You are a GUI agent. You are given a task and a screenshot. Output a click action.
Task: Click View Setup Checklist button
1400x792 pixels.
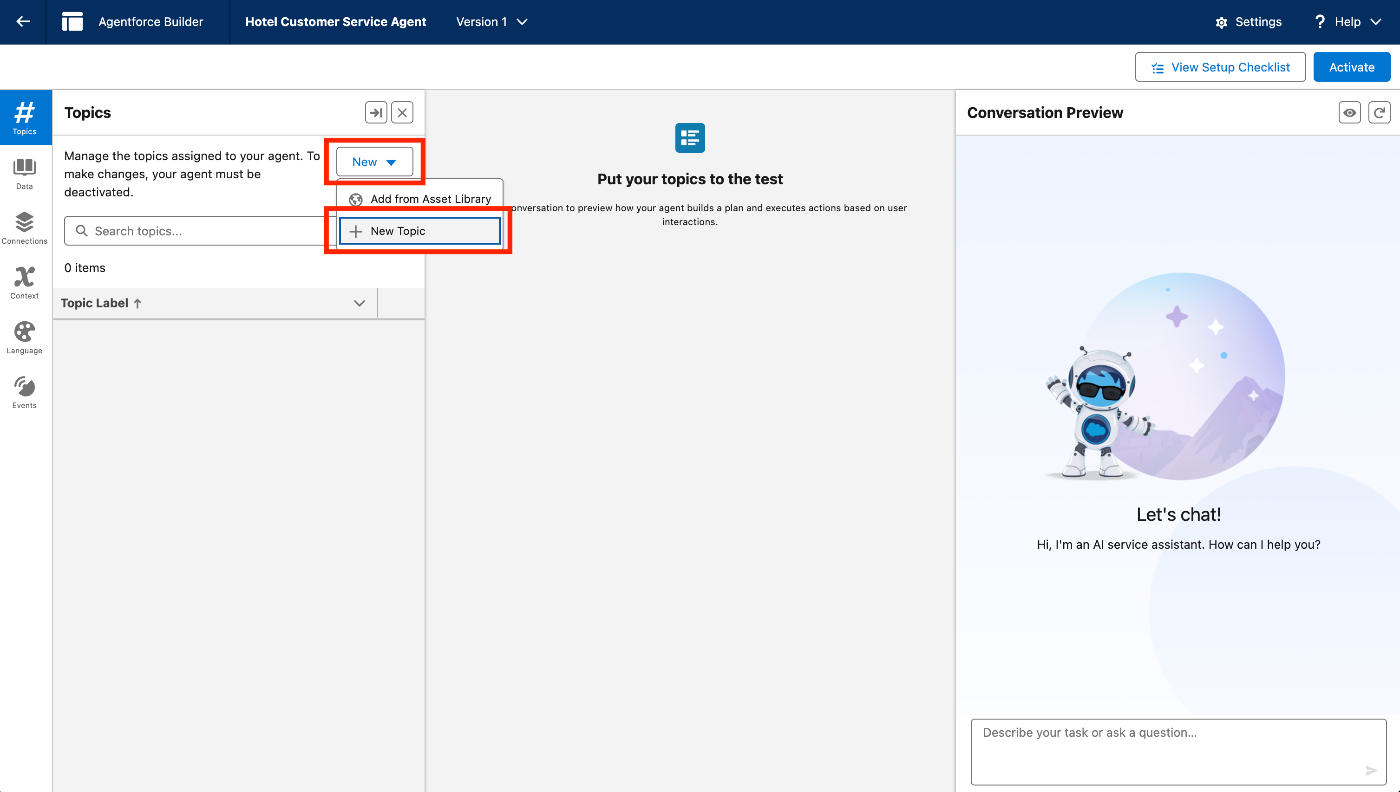(x=1220, y=67)
